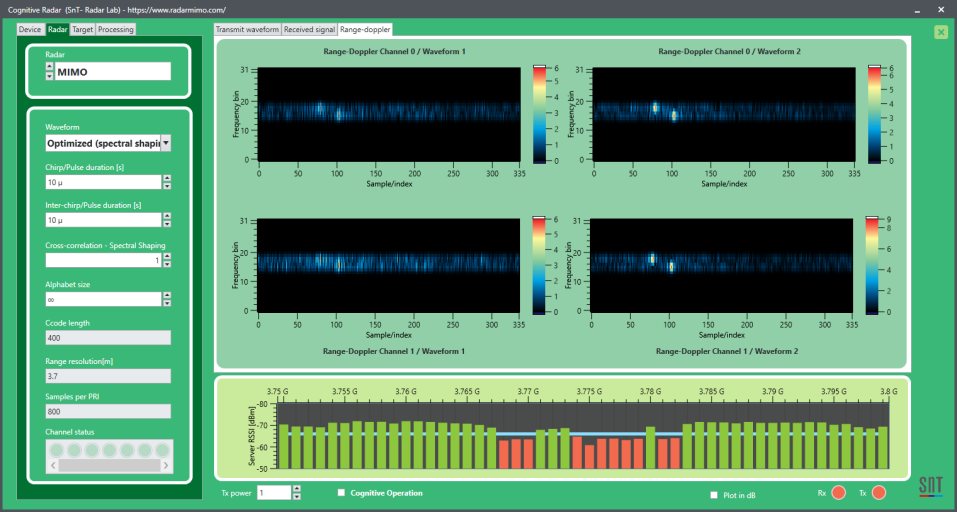The image size is (957, 512).
Task: Click scroll right arrow in Channel status
Action: [166, 465]
